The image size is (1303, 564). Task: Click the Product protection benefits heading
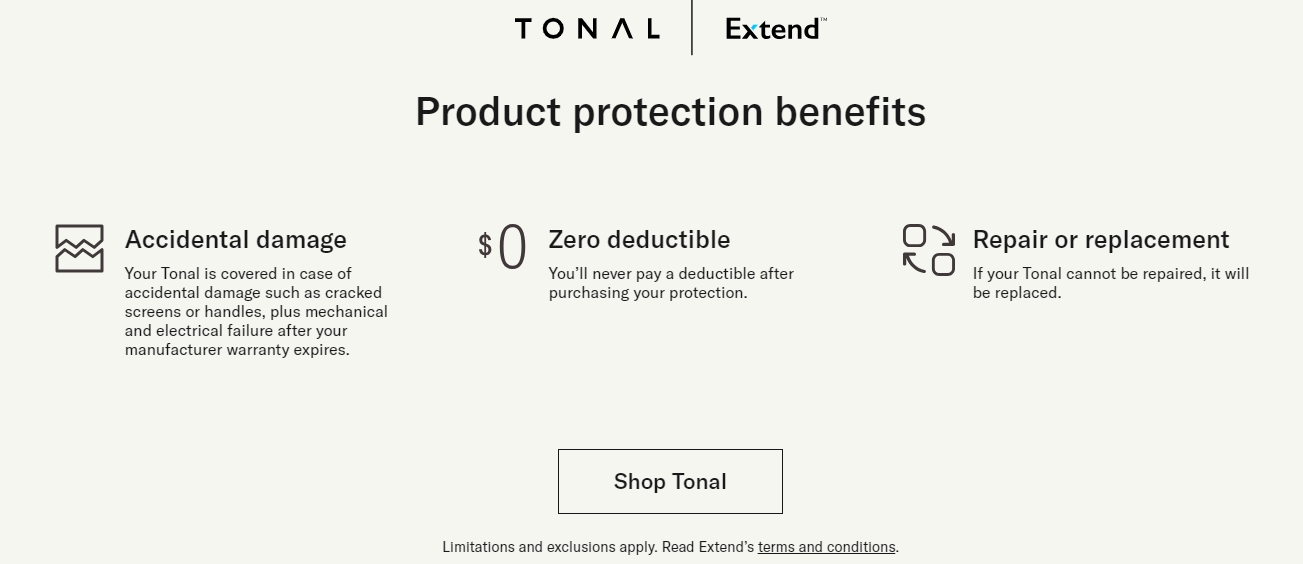click(x=670, y=111)
